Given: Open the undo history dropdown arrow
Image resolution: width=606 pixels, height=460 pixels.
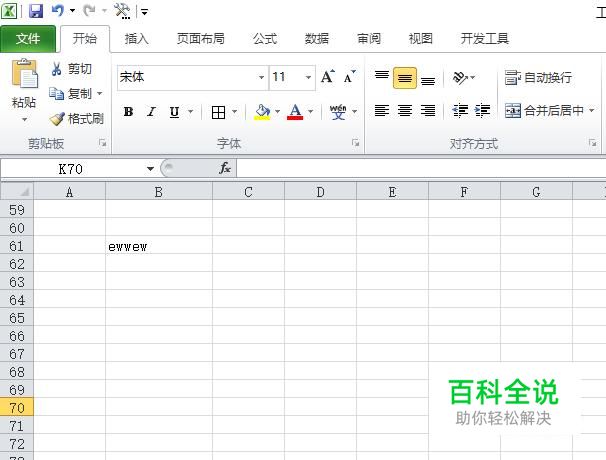Looking at the screenshot, I should pyautogui.click(x=72, y=11).
